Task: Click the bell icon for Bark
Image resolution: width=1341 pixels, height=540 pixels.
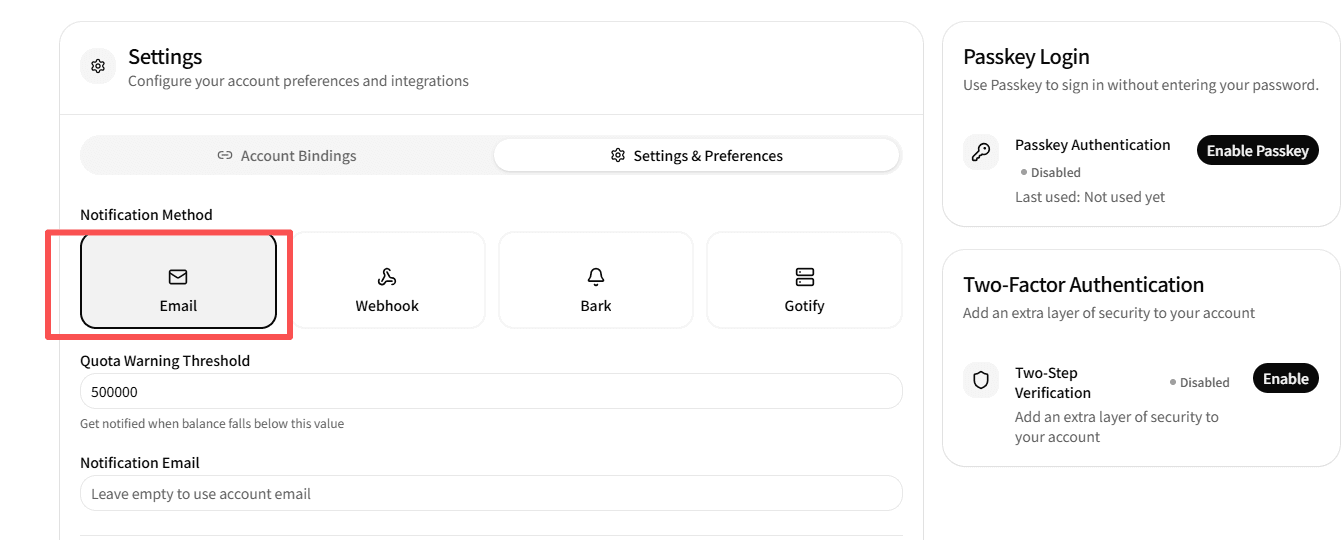Action: tap(596, 277)
